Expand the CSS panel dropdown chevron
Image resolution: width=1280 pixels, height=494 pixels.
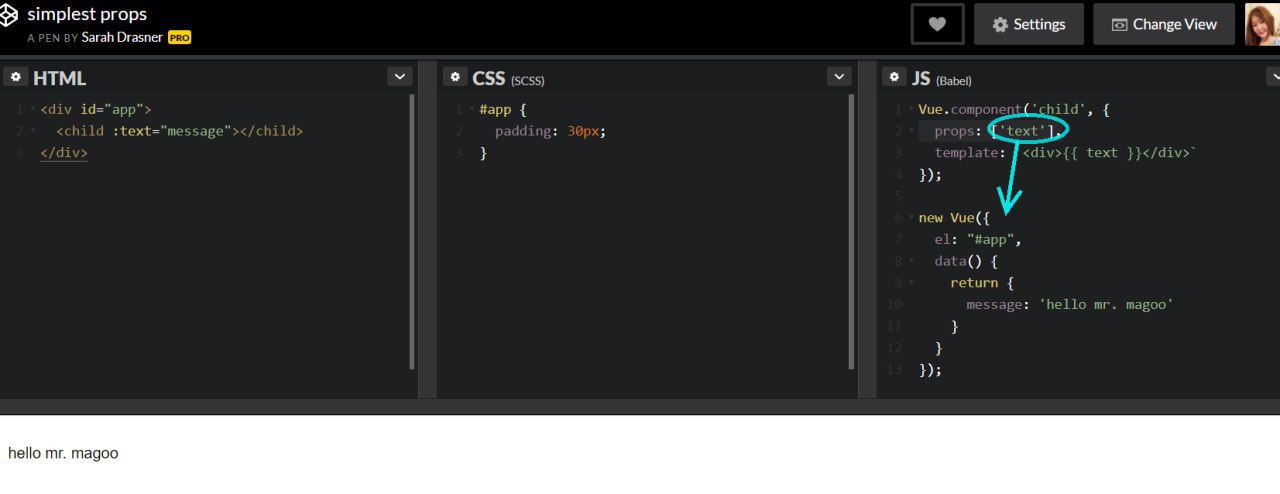pyautogui.click(x=839, y=77)
